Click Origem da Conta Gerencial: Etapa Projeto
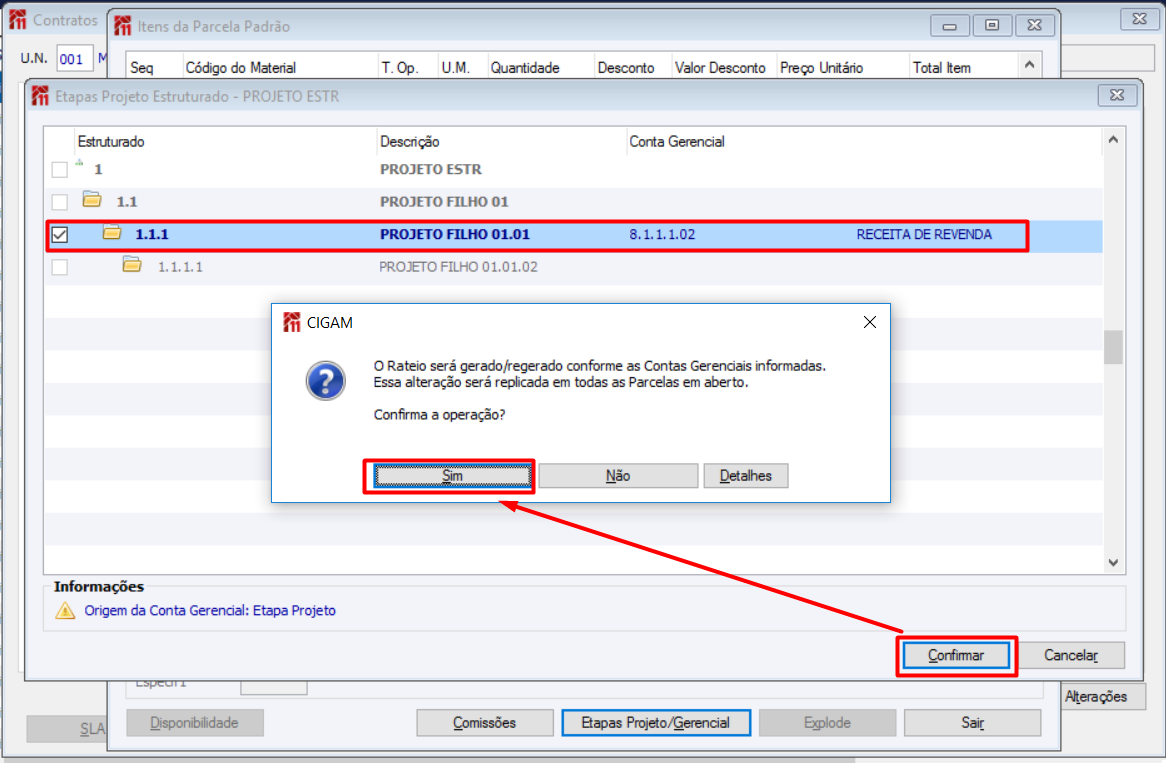 (210, 611)
